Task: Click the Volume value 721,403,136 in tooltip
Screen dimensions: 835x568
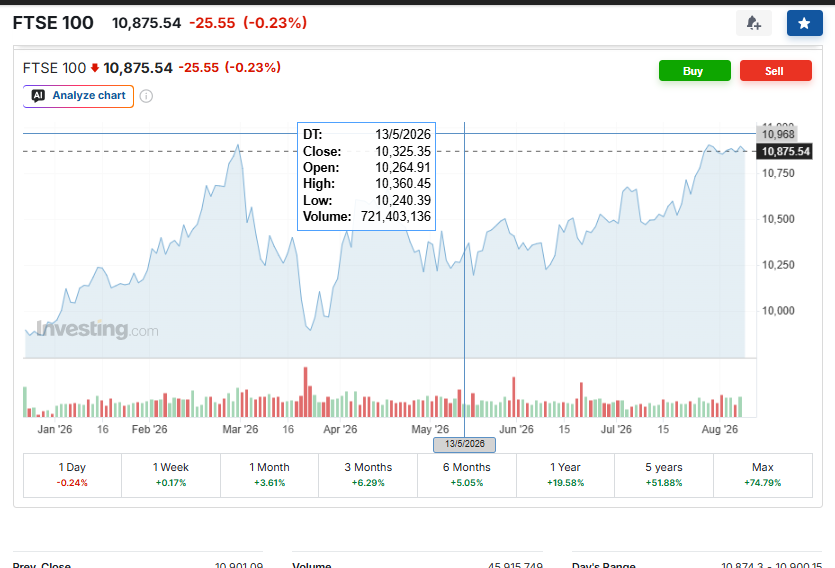Action: coord(396,217)
